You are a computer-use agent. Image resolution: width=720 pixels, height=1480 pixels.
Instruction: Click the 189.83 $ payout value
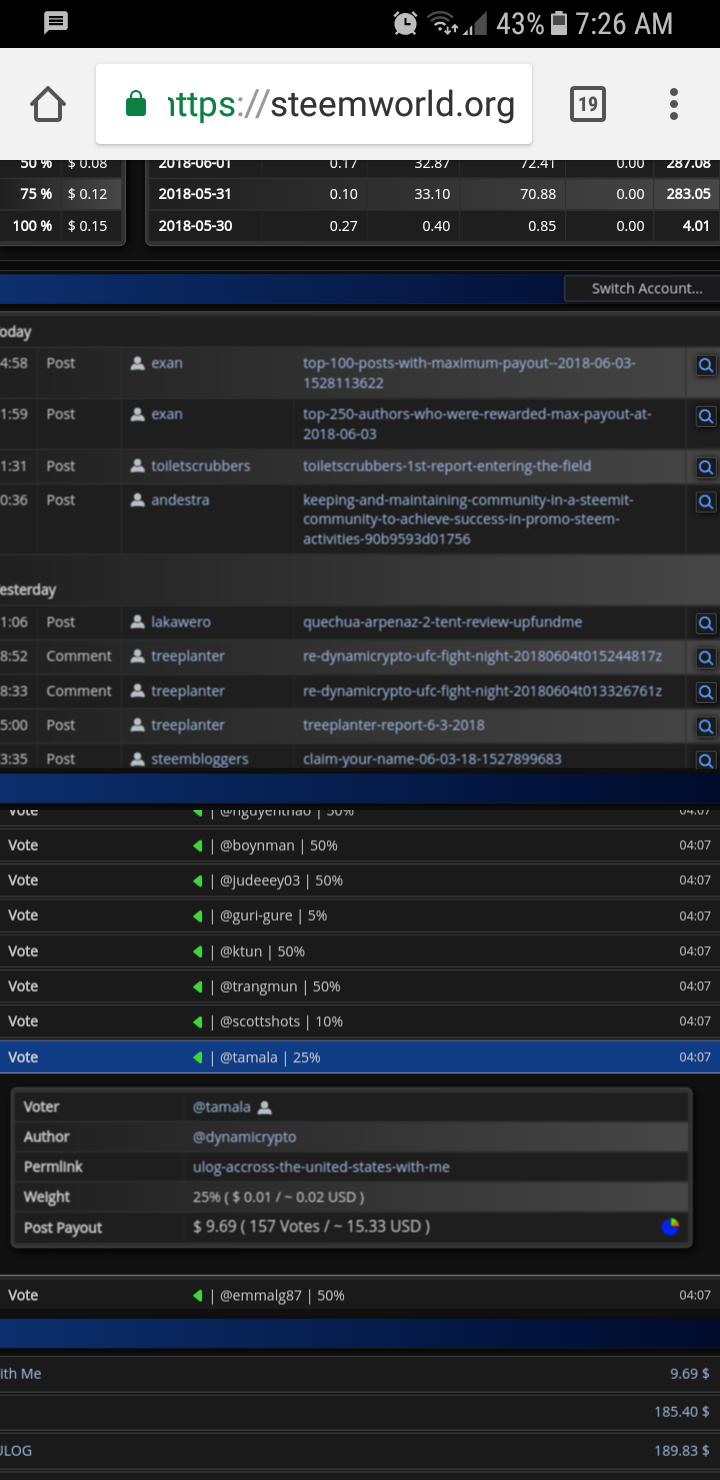[682, 1450]
